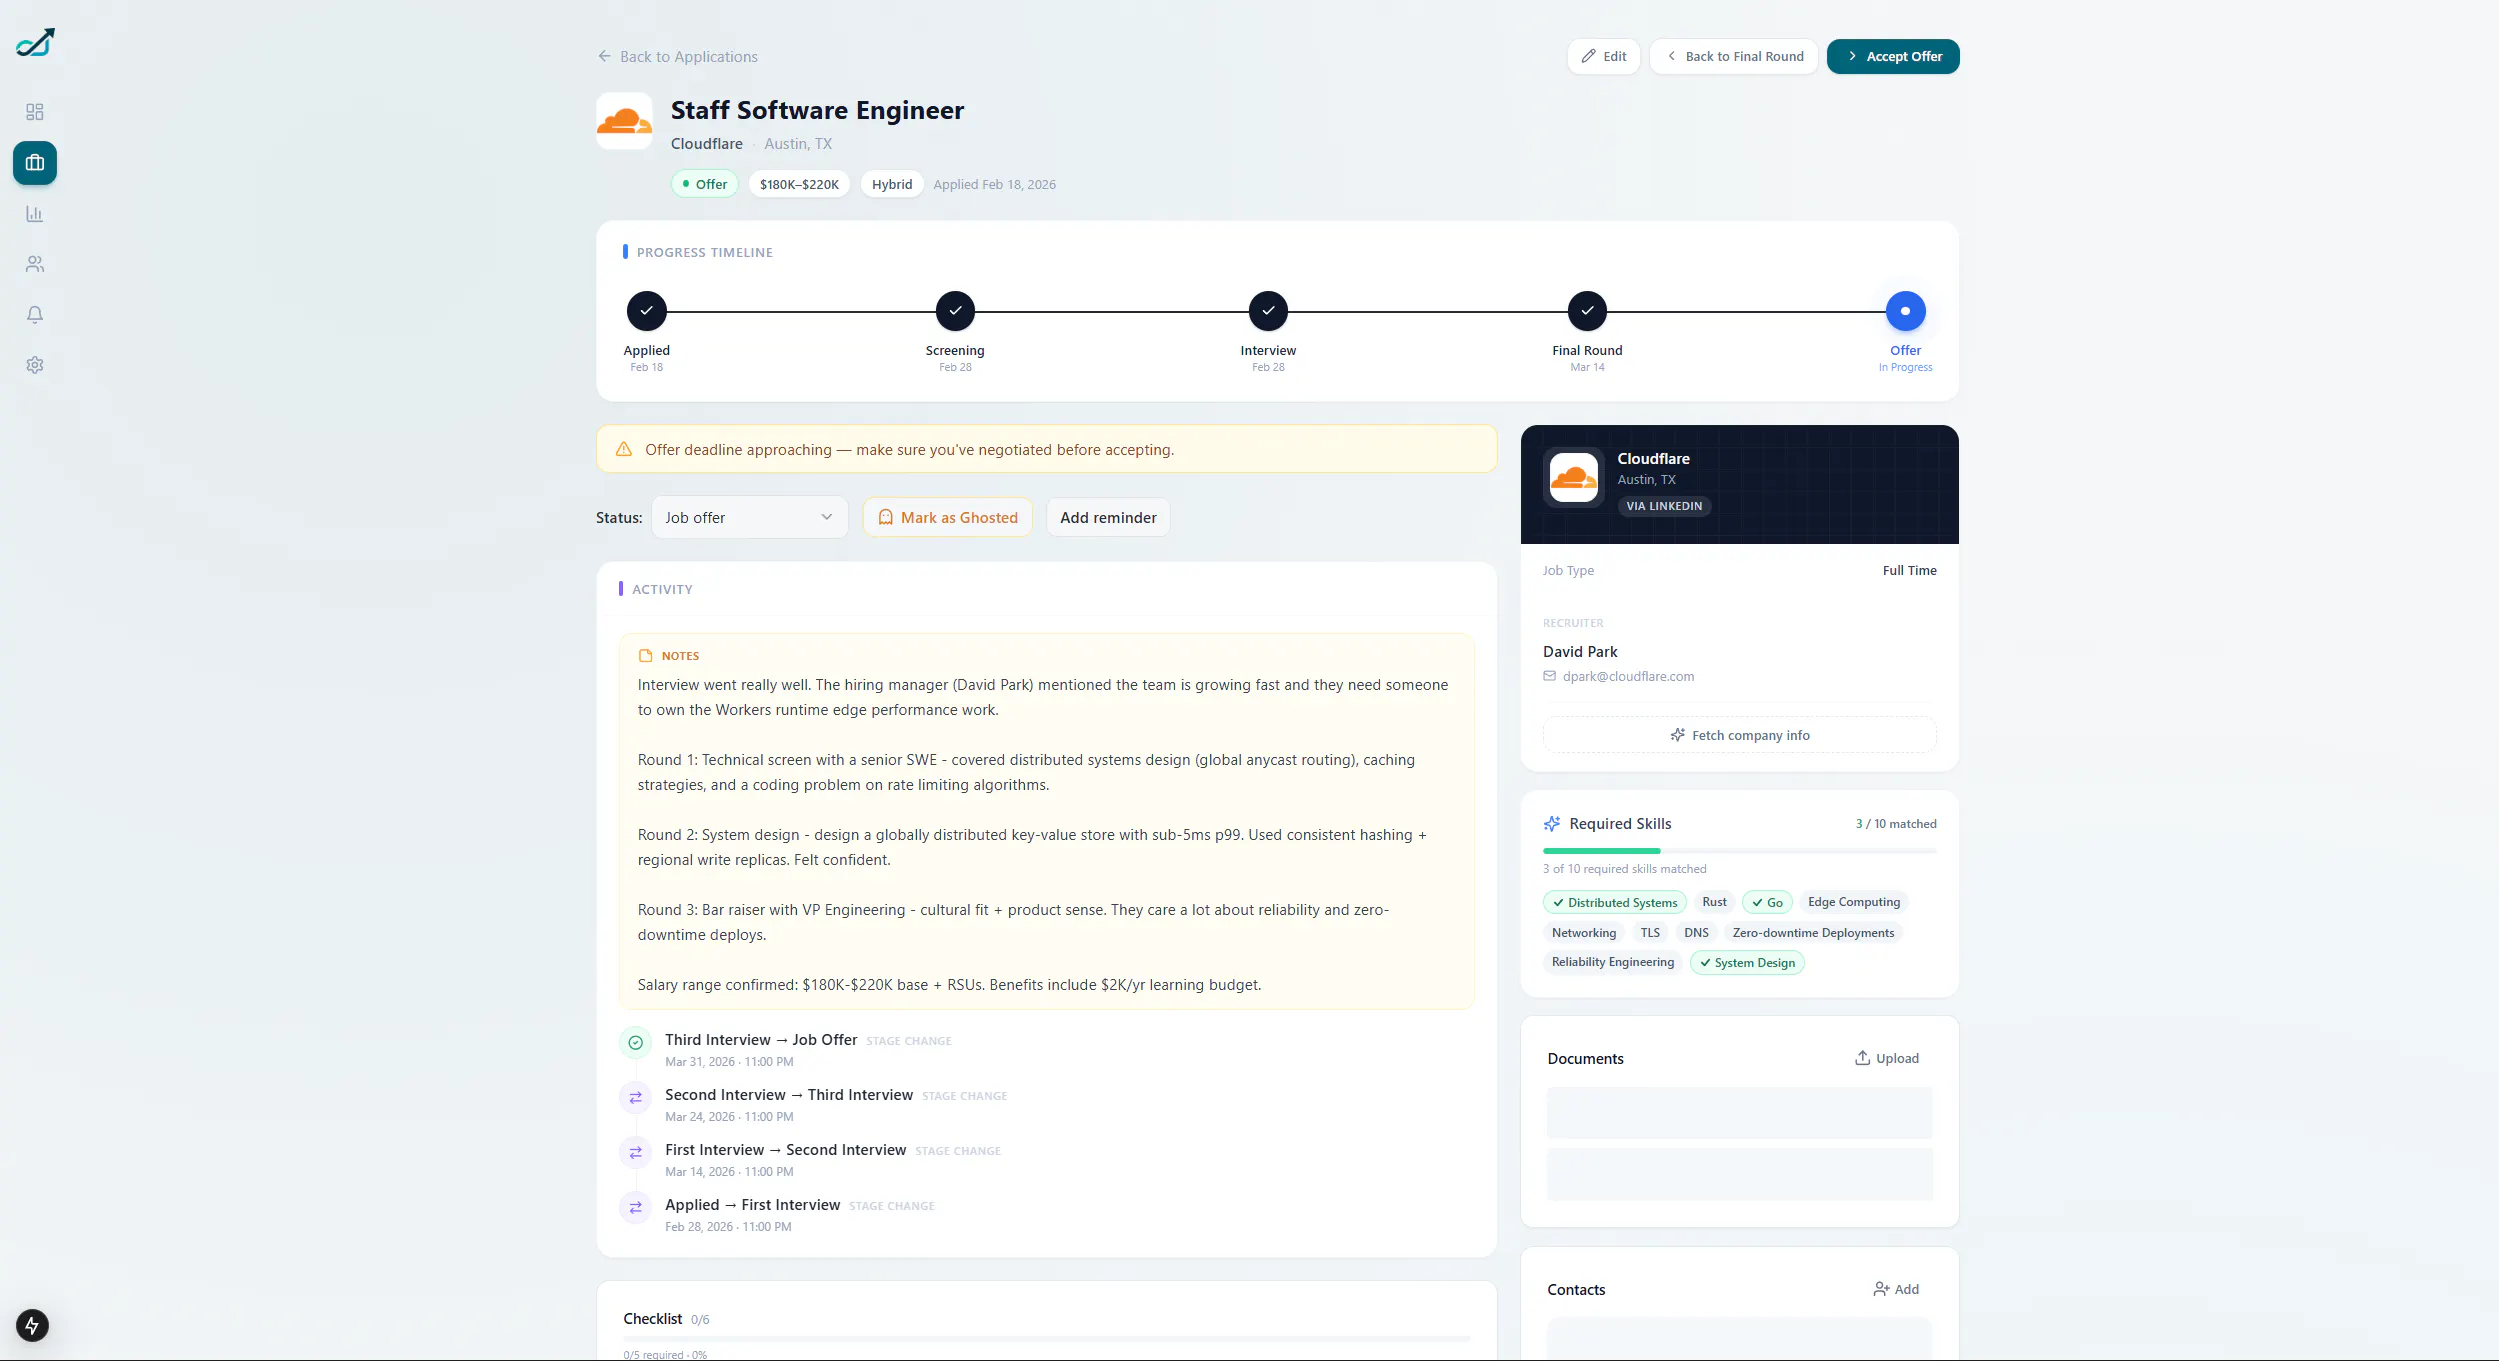Click the Rust skill chip

click(1714, 902)
